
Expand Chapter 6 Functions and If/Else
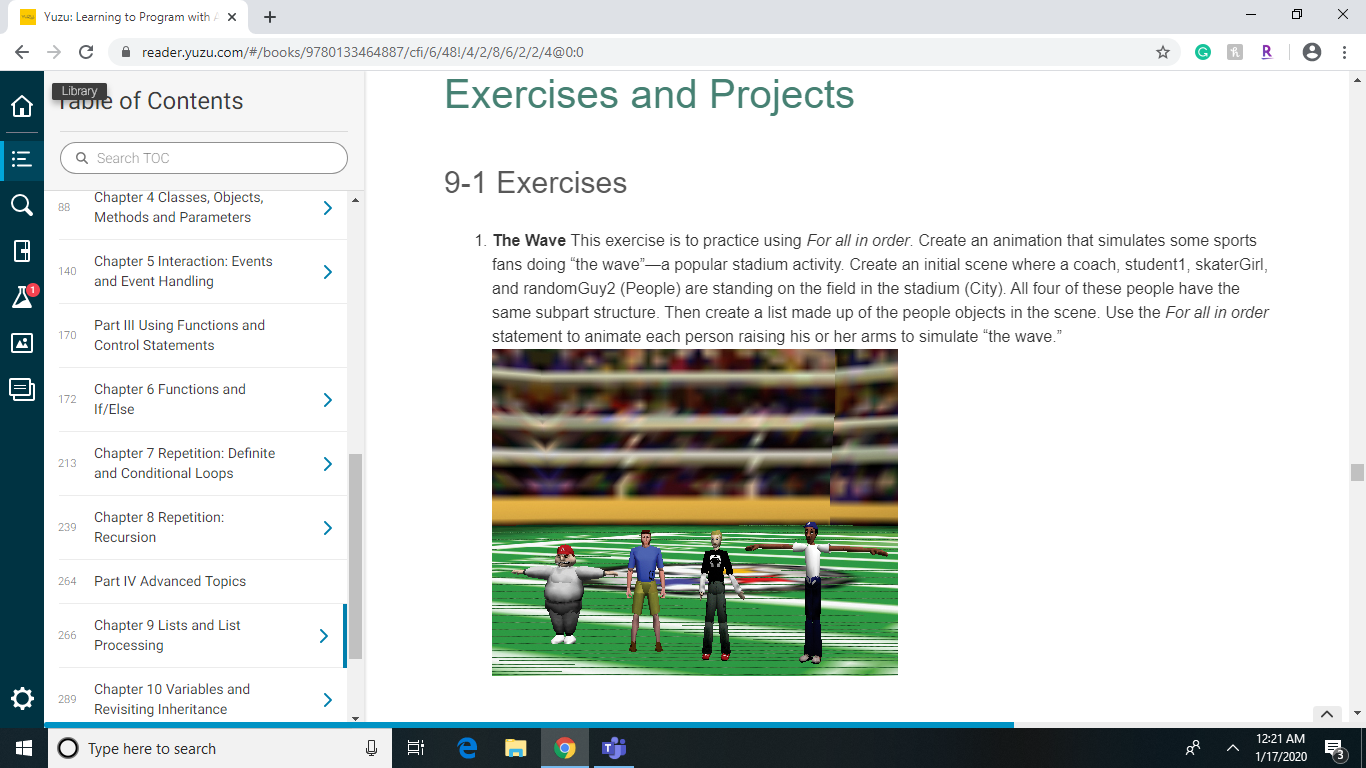click(327, 399)
